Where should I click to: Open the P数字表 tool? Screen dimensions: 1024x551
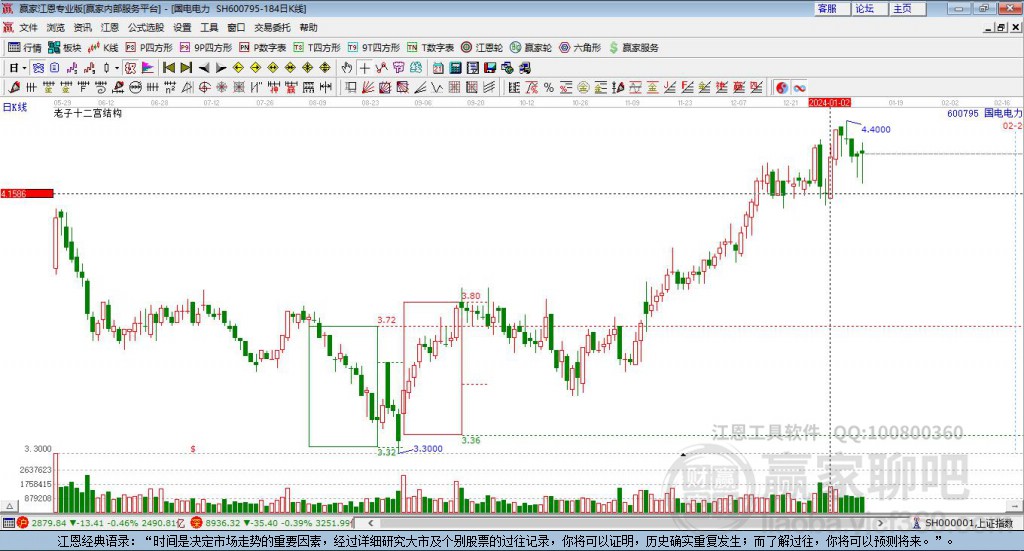point(263,48)
